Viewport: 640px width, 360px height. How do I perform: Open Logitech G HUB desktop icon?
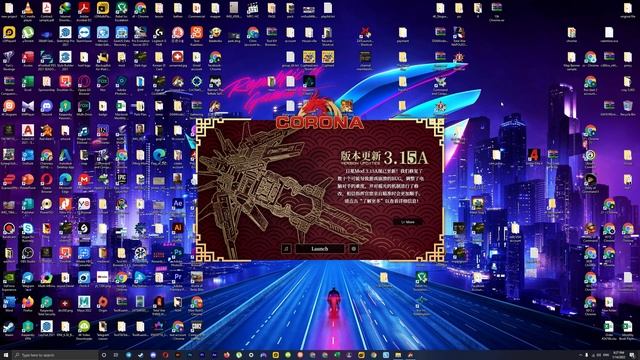pos(159,35)
